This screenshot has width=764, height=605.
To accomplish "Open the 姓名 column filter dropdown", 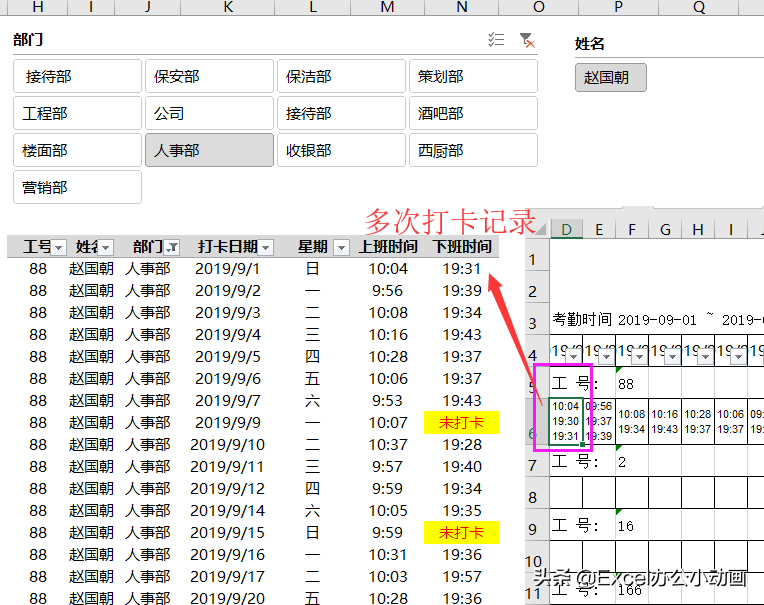I will point(106,248).
